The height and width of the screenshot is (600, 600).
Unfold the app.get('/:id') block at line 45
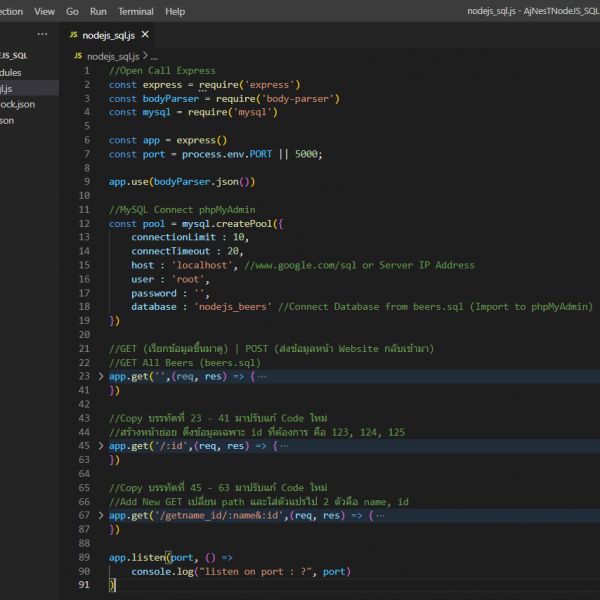pos(100,446)
